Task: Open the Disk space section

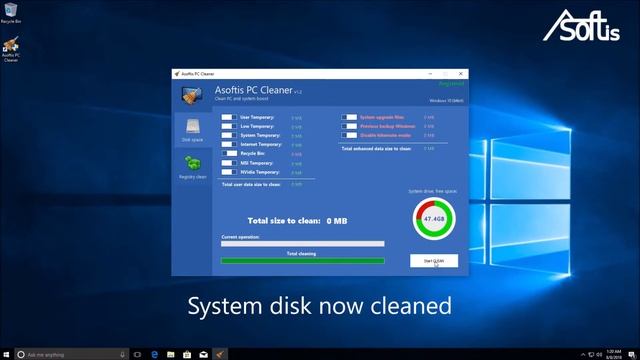Action: [x=192, y=130]
